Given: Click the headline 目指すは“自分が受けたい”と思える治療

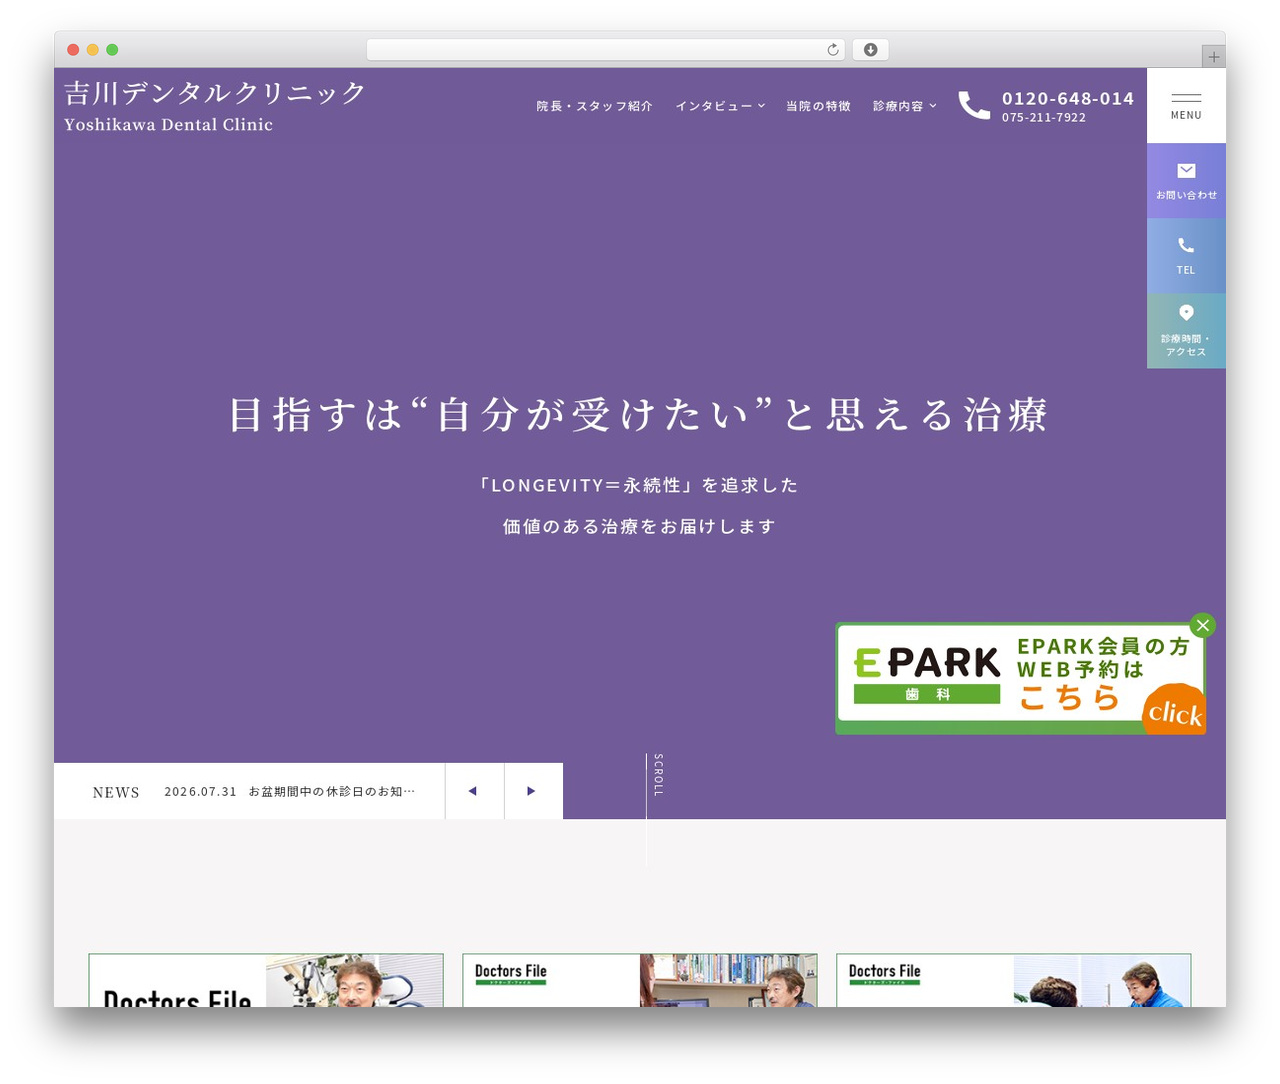Looking at the screenshot, I should coord(639,414).
